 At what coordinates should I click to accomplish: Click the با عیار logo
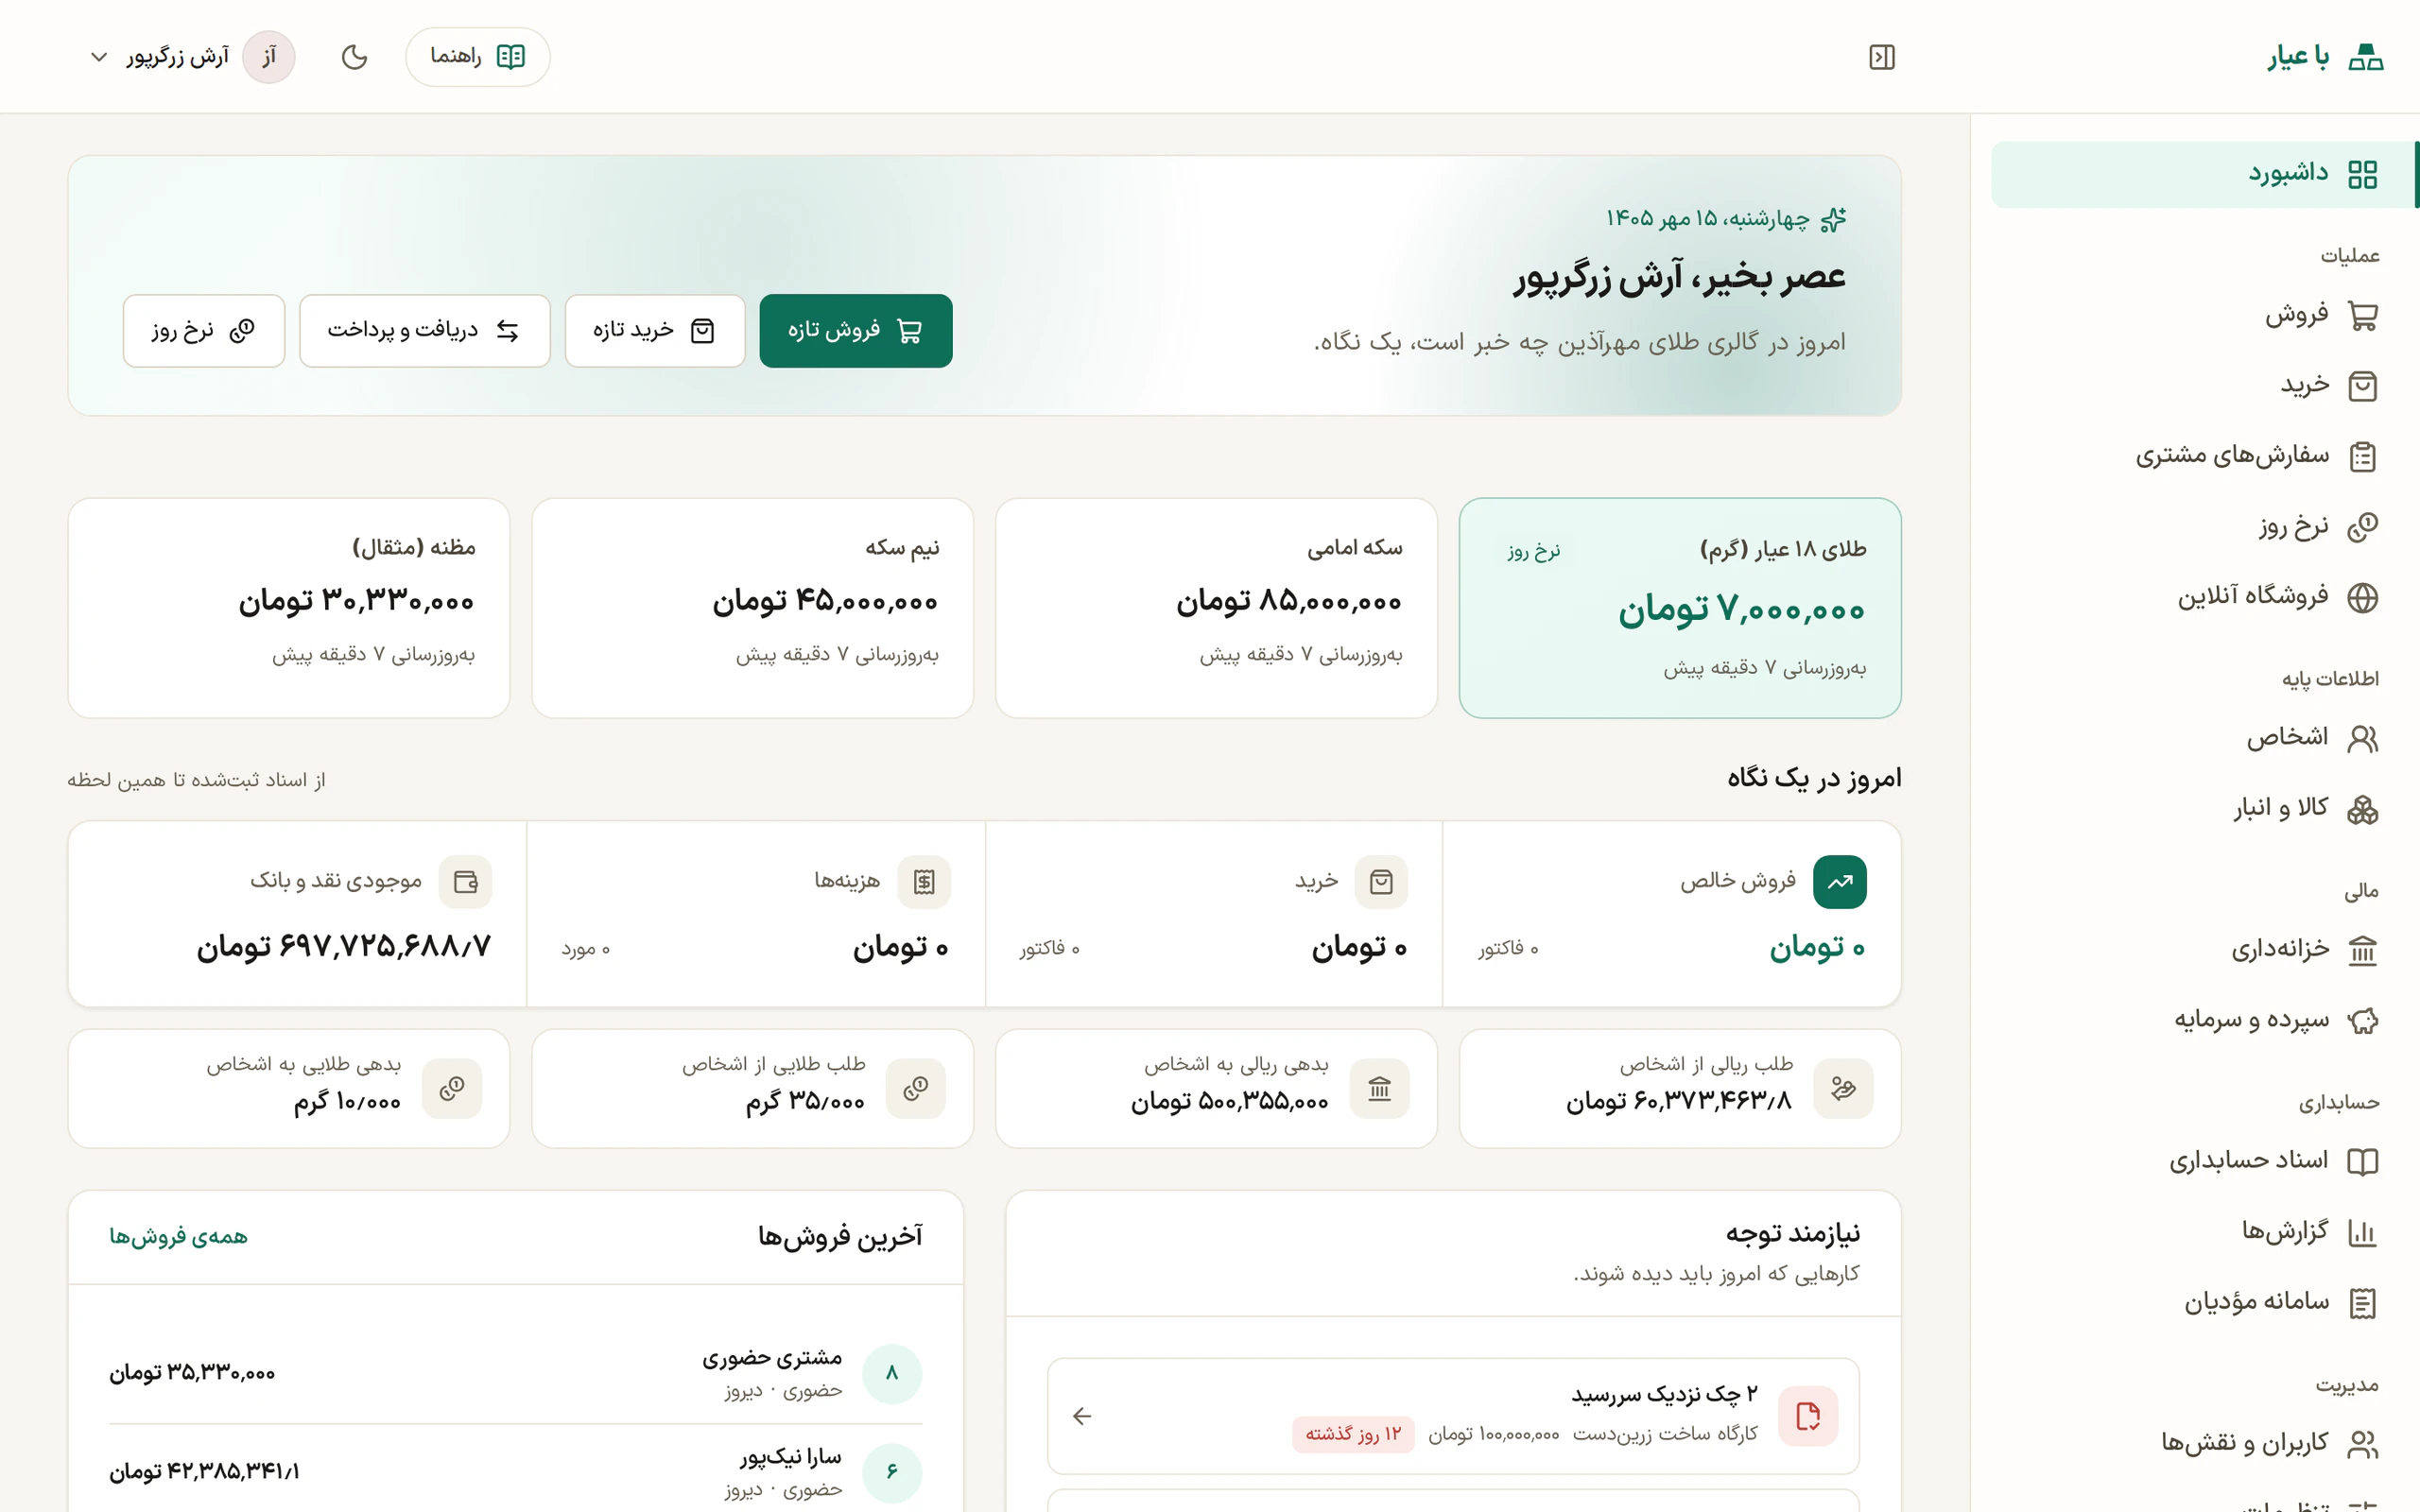pyautogui.click(x=2325, y=57)
